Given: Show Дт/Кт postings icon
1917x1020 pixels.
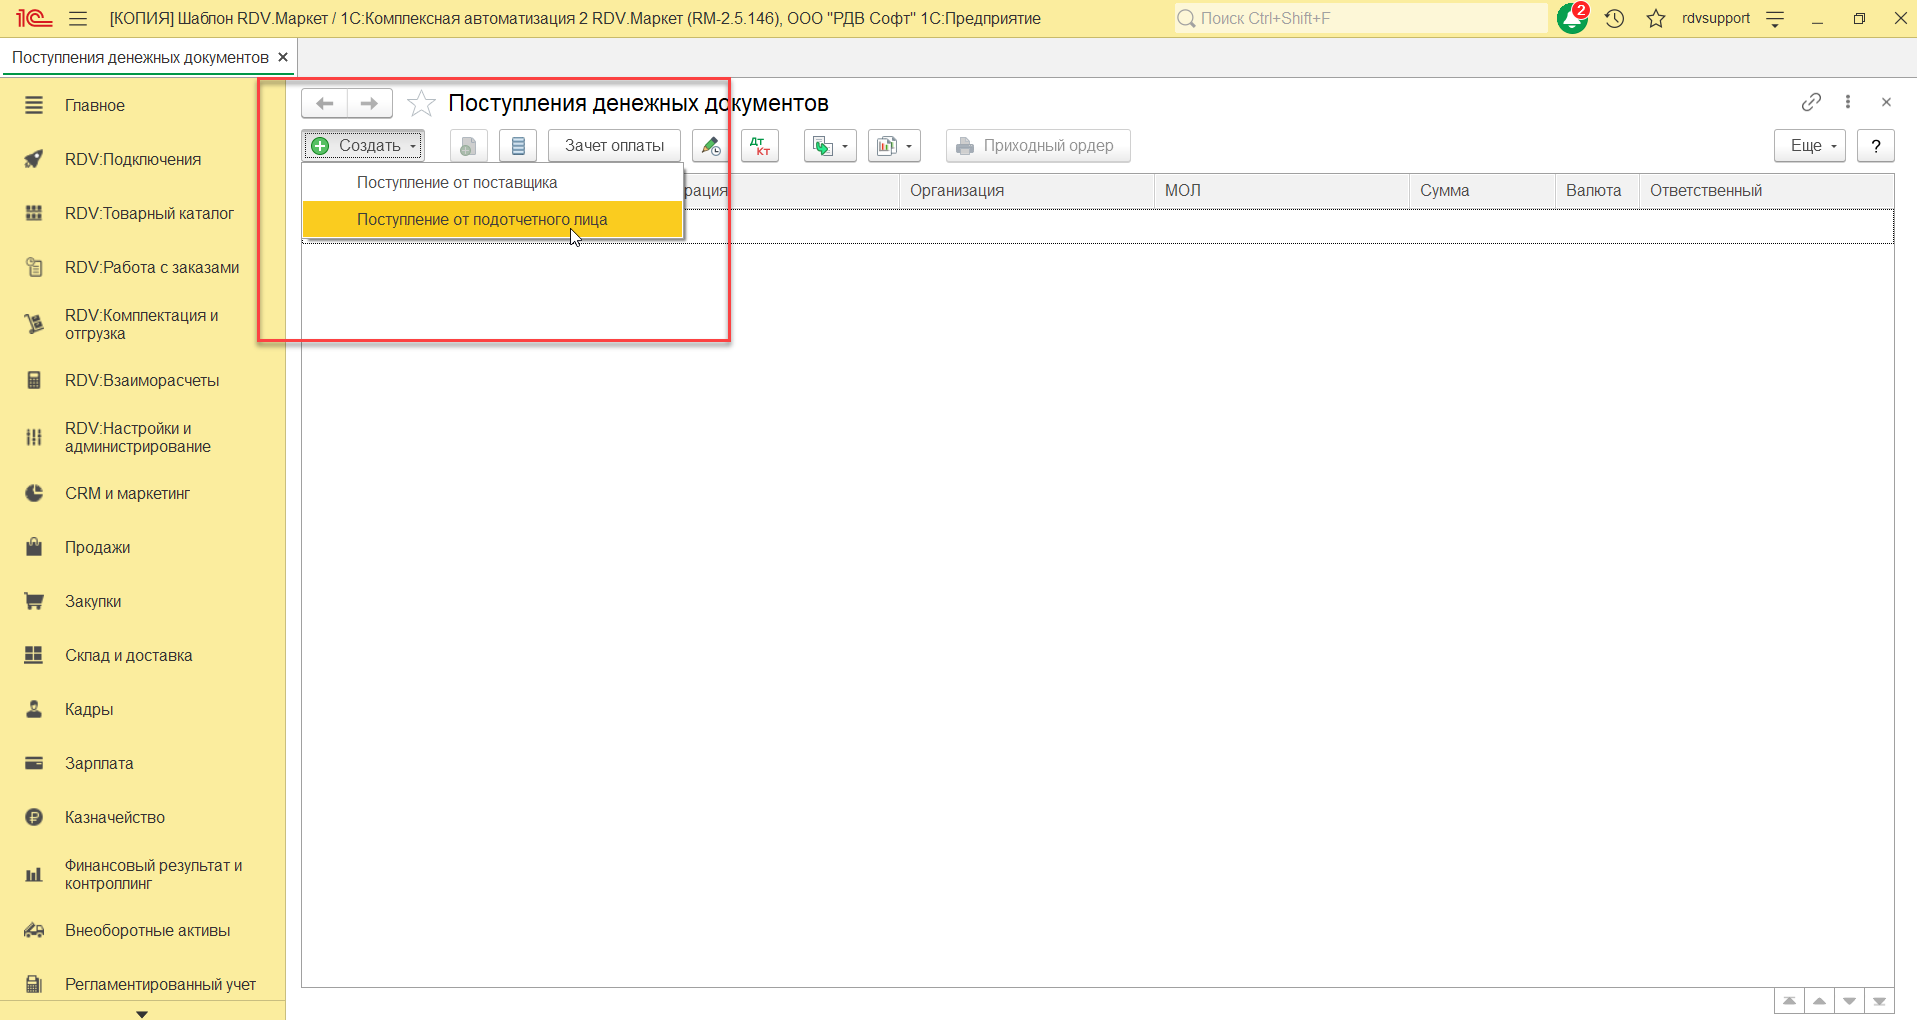Looking at the screenshot, I should click(x=760, y=146).
